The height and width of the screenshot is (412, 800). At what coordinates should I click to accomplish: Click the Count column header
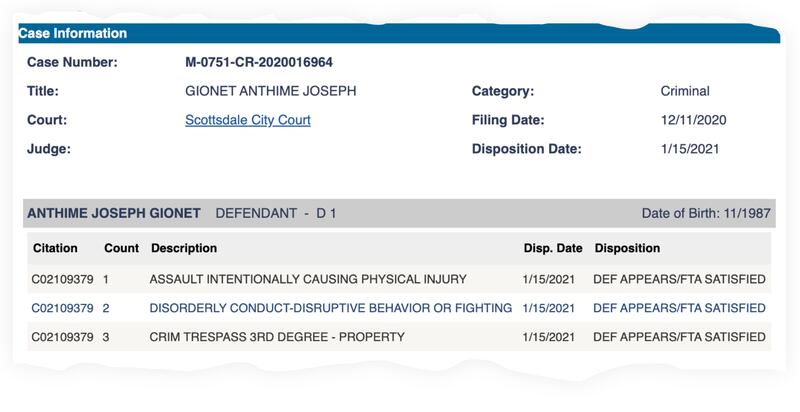pyautogui.click(x=121, y=248)
